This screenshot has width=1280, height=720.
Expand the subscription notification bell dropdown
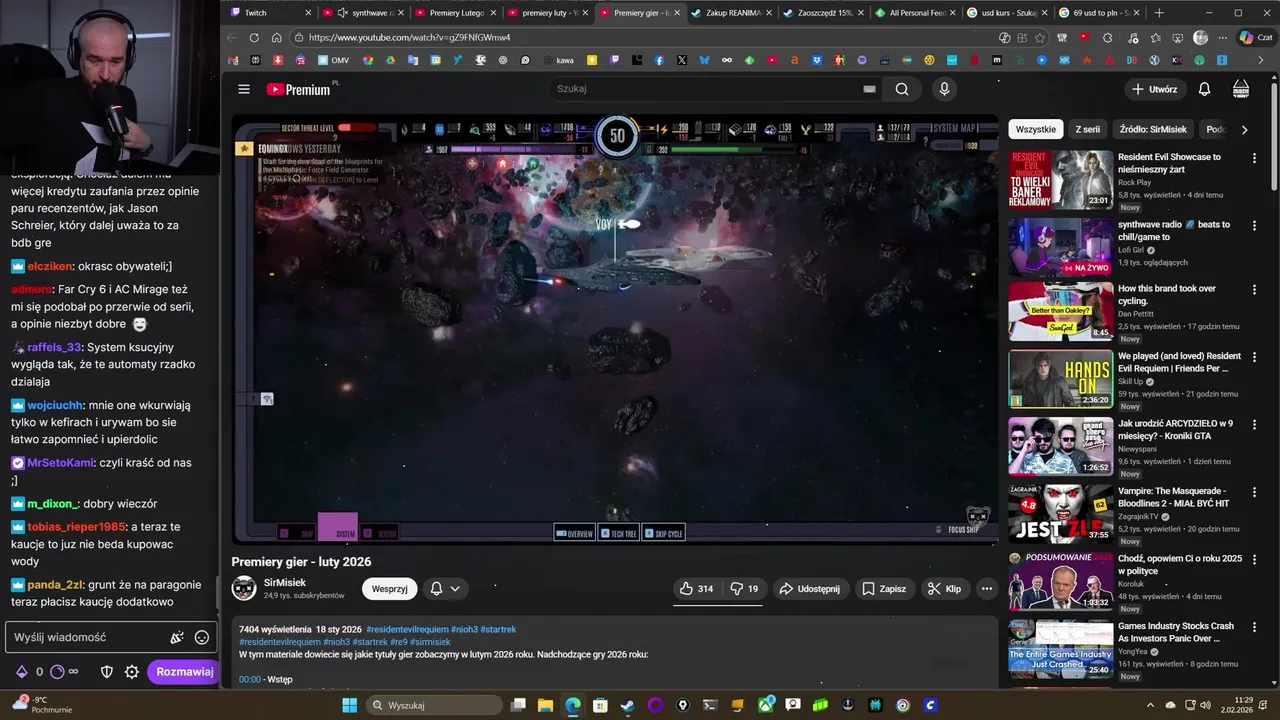click(445, 589)
